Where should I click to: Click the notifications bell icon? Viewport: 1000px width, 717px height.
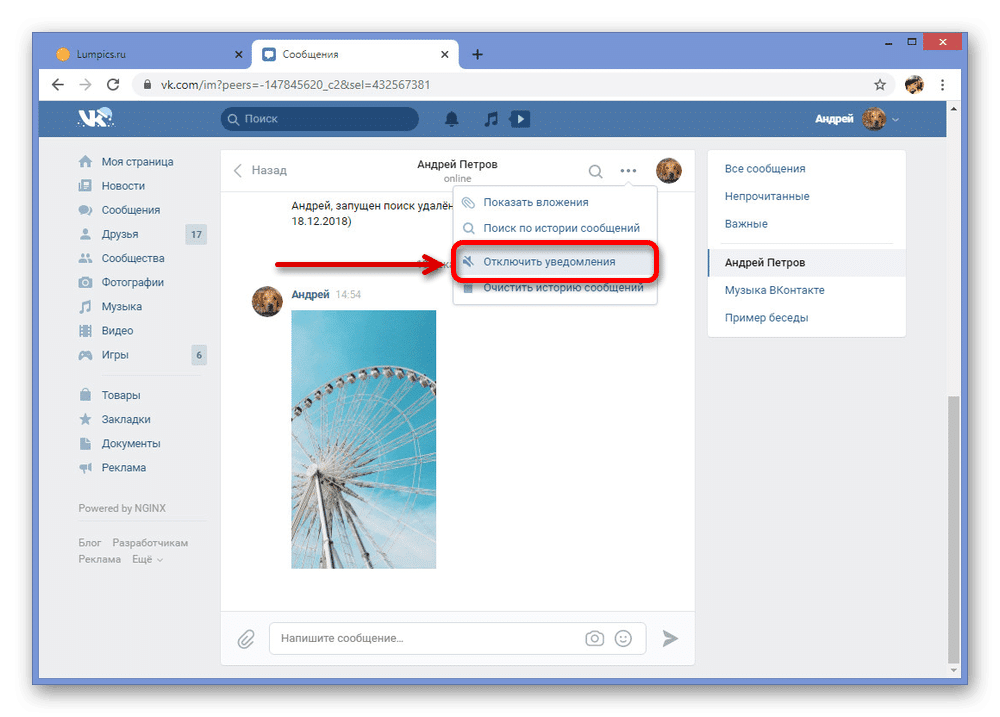point(452,119)
